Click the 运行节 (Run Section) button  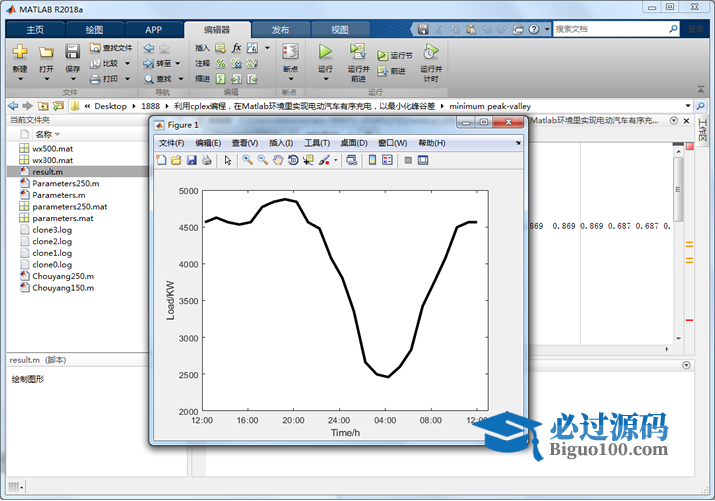[x=395, y=56]
